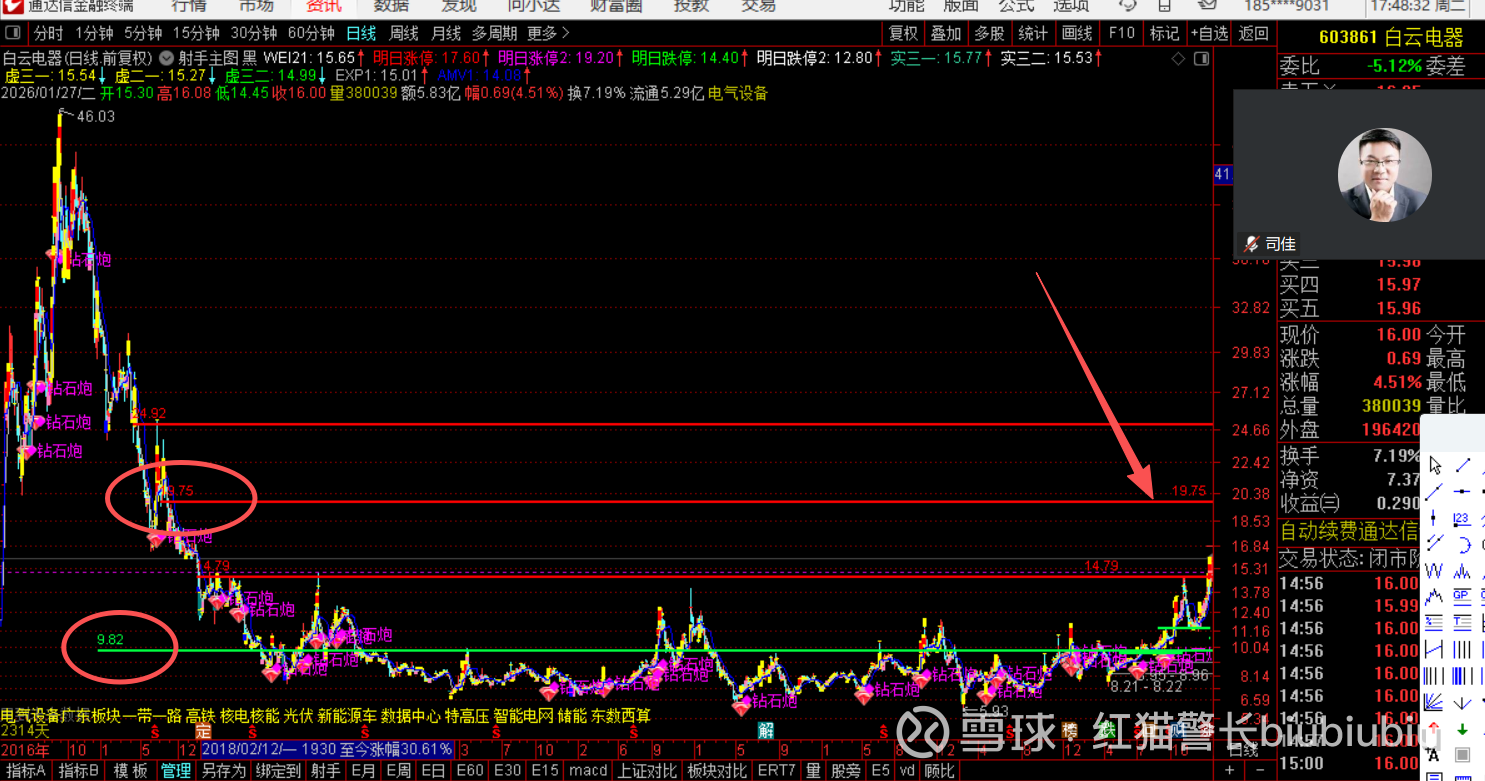Click the plus zoom button at chart bottom
This screenshot has height=781, width=1485.
1230,770
